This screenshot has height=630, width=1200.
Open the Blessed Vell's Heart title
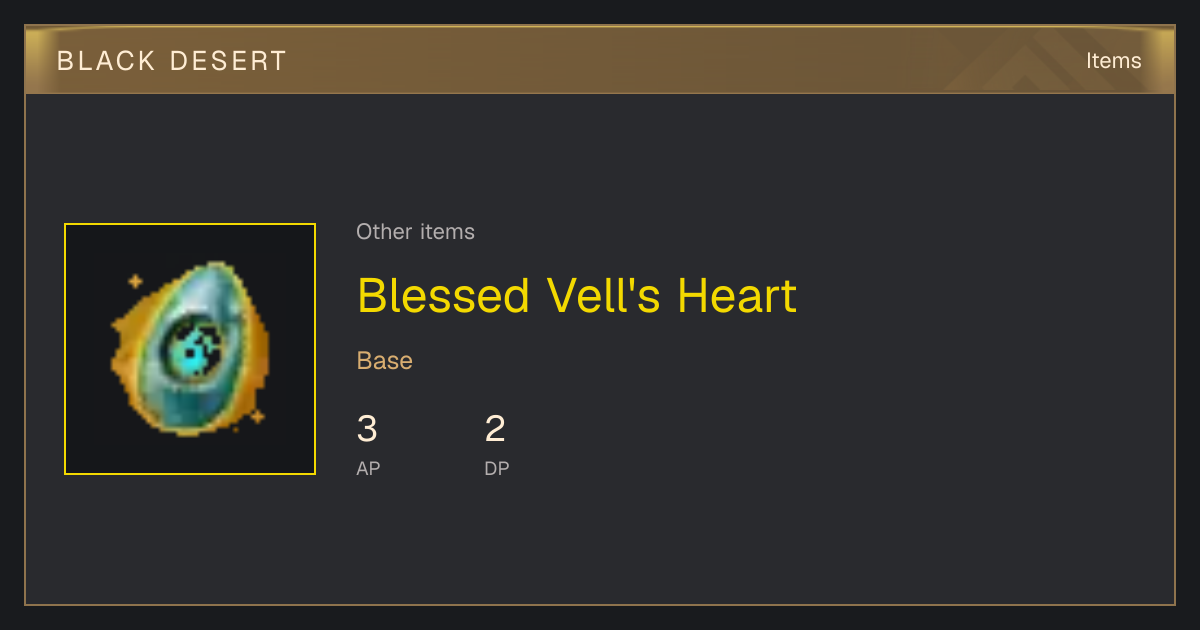click(x=577, y=296)
